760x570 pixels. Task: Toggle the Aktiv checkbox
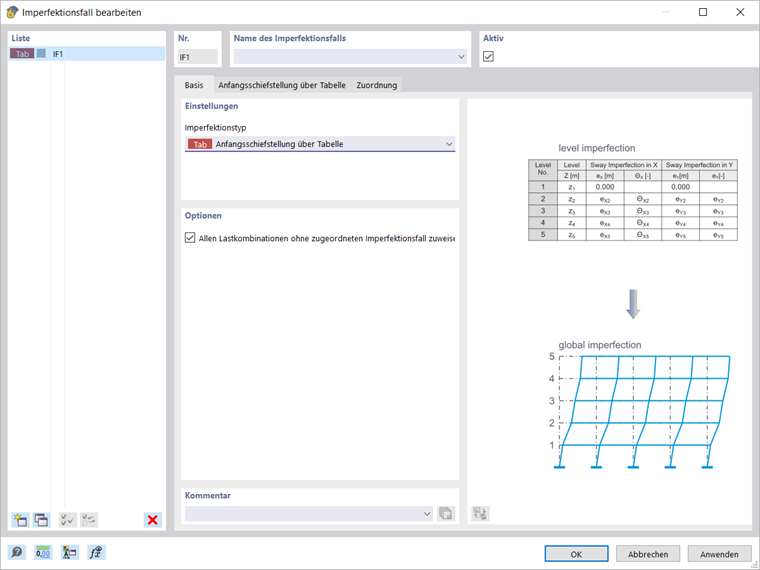[488, 56]
